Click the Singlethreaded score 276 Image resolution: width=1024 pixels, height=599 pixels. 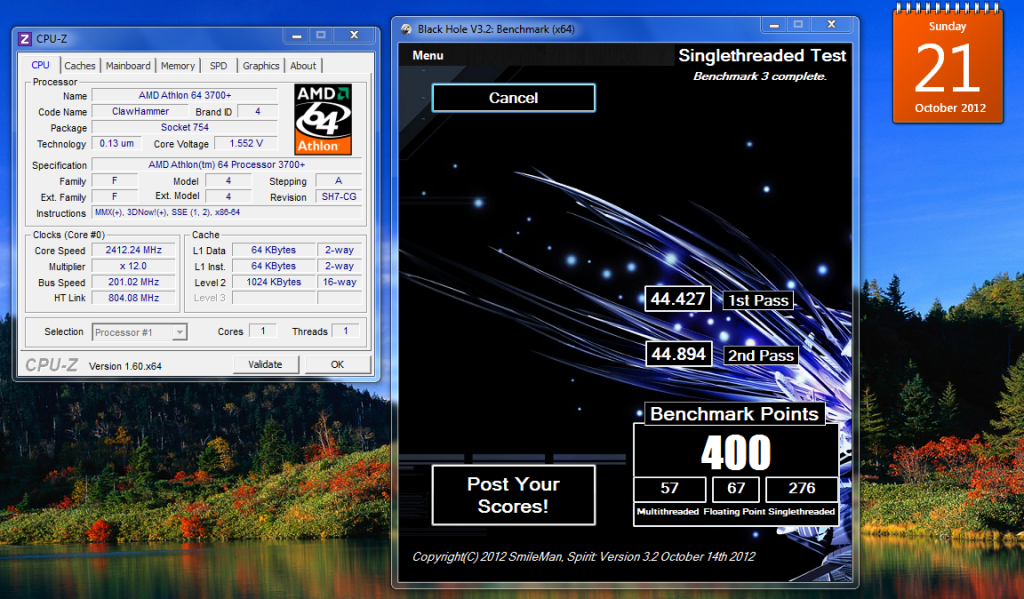click(801, 489)
